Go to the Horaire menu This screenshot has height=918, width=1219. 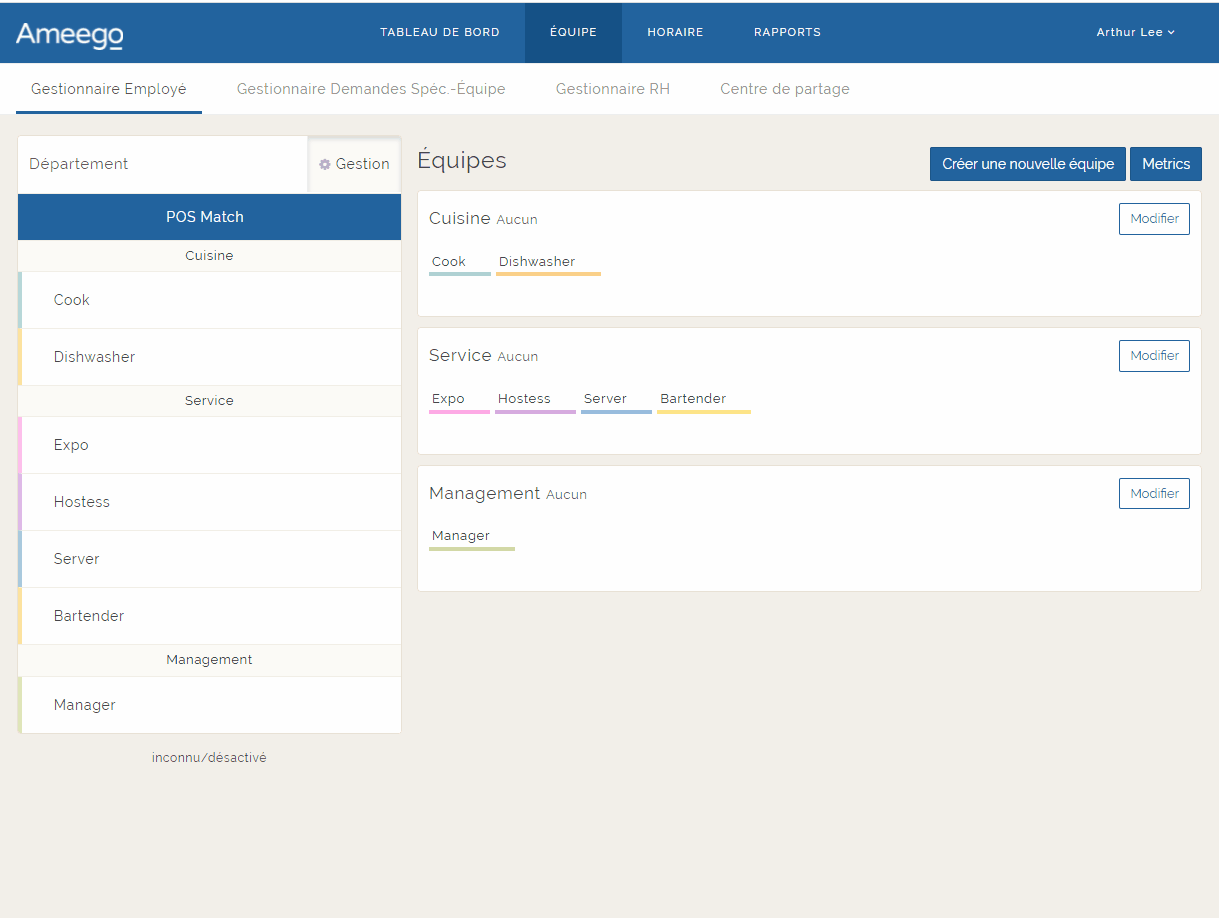point(675,32)
